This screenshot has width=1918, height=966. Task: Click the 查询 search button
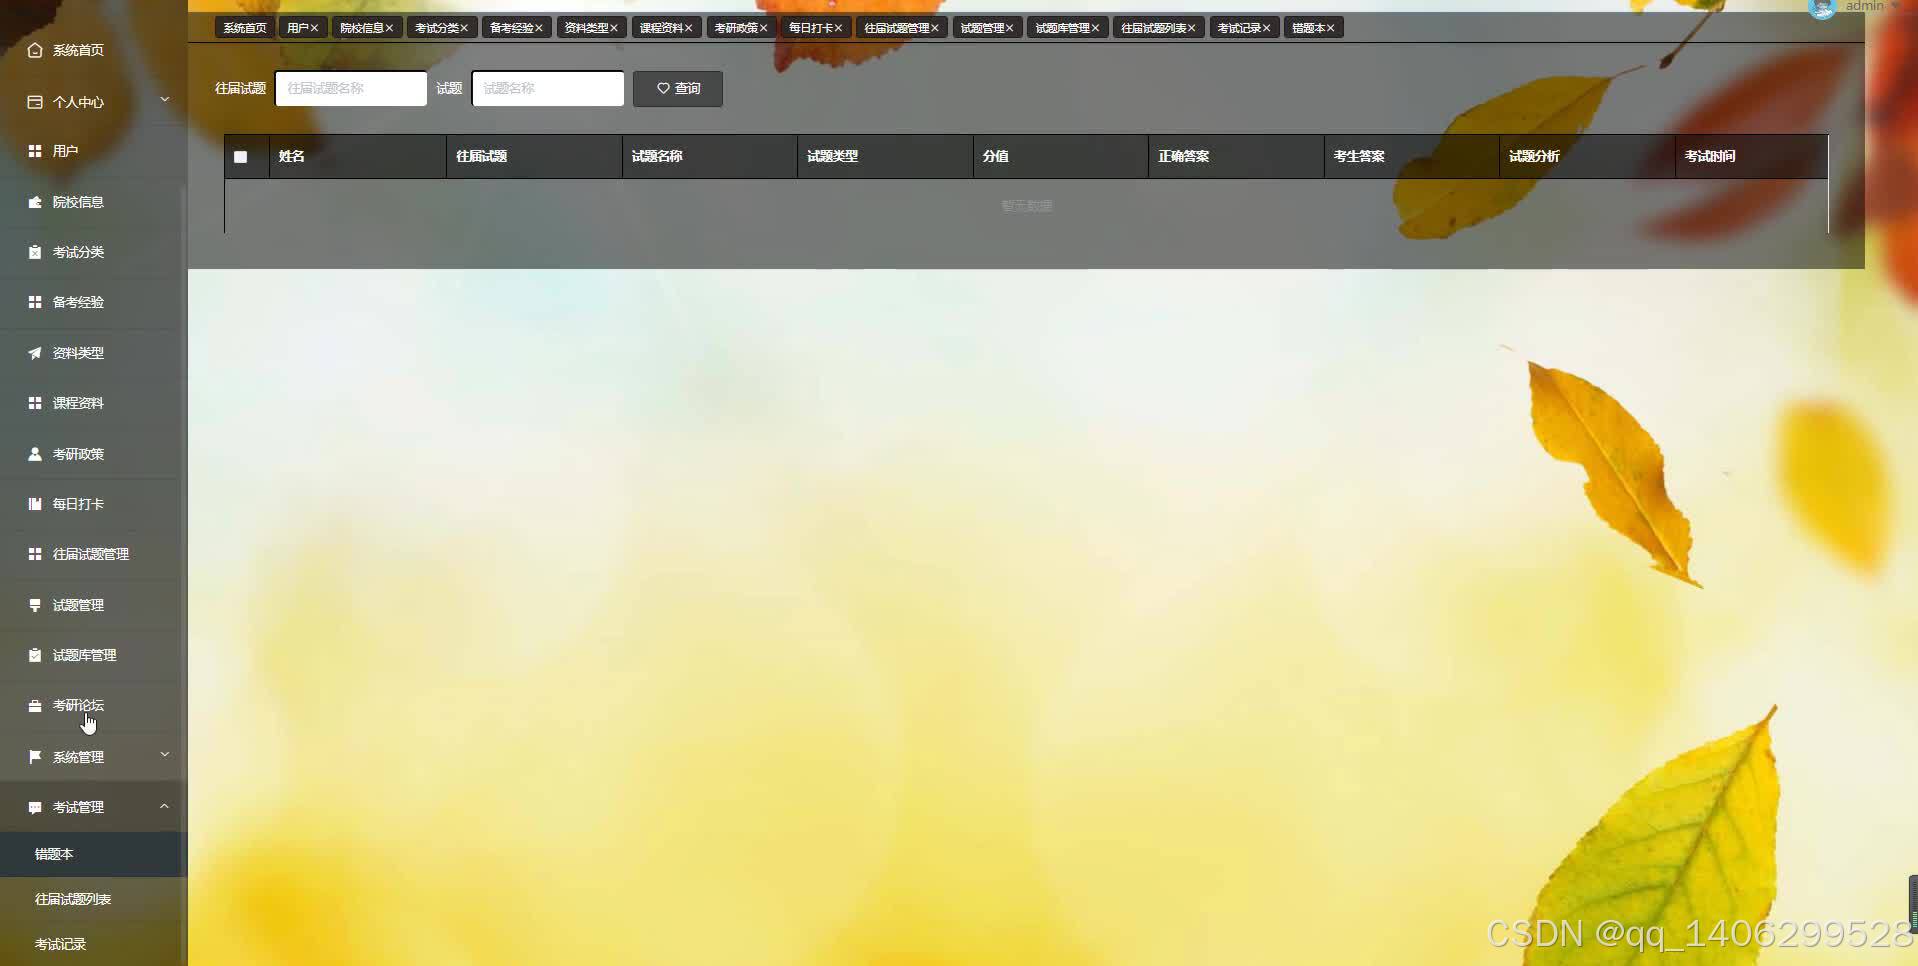[x=678, y=89]
